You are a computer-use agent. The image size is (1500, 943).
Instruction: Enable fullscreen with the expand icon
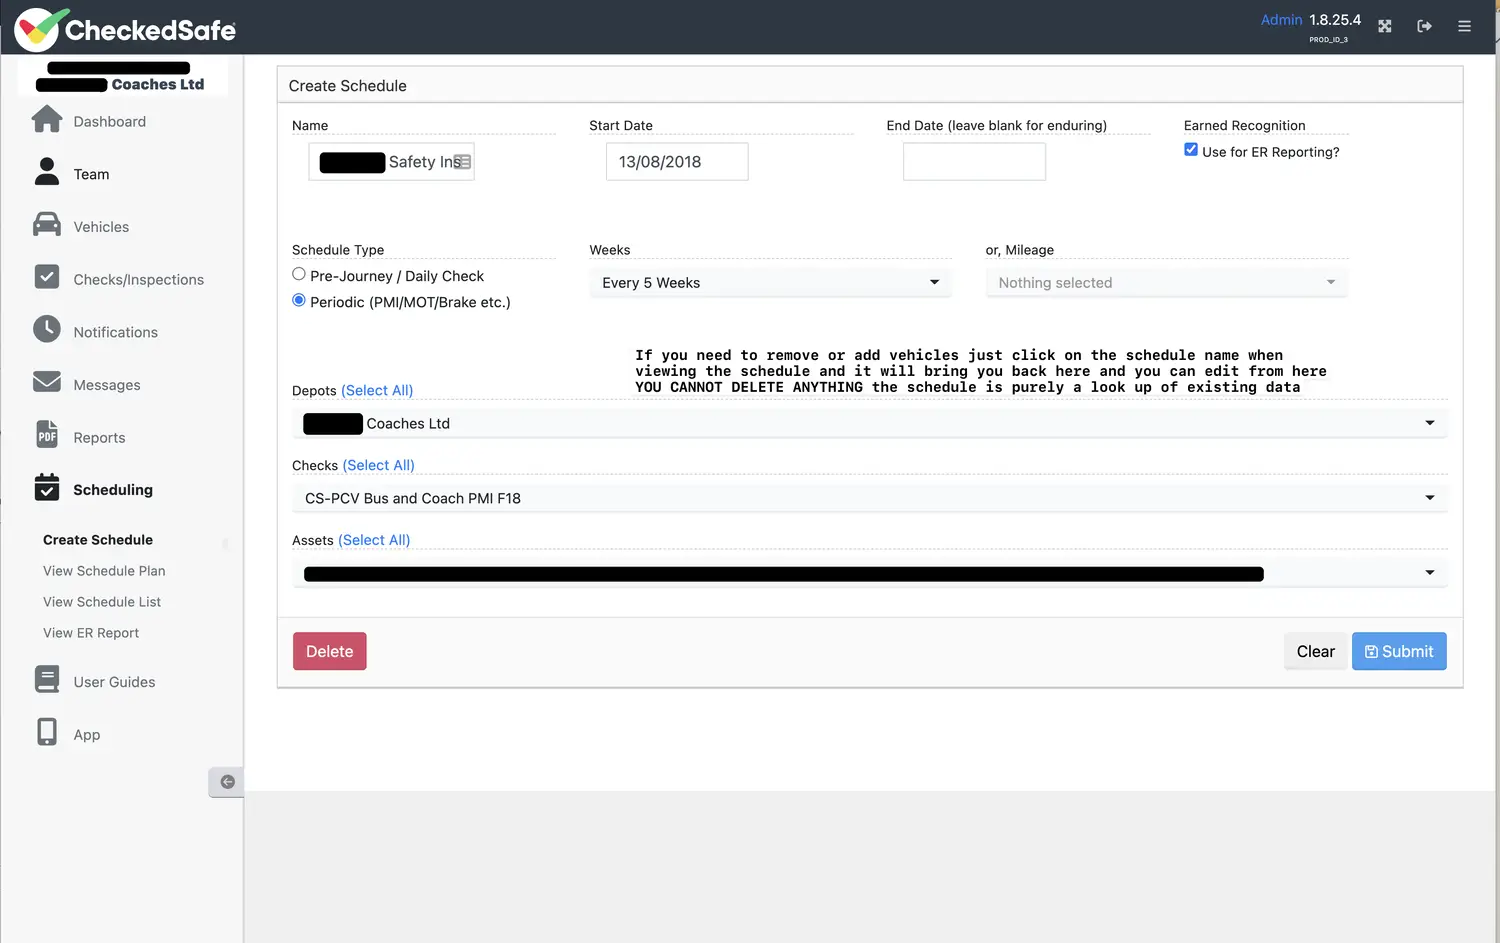click(1384, 26)
